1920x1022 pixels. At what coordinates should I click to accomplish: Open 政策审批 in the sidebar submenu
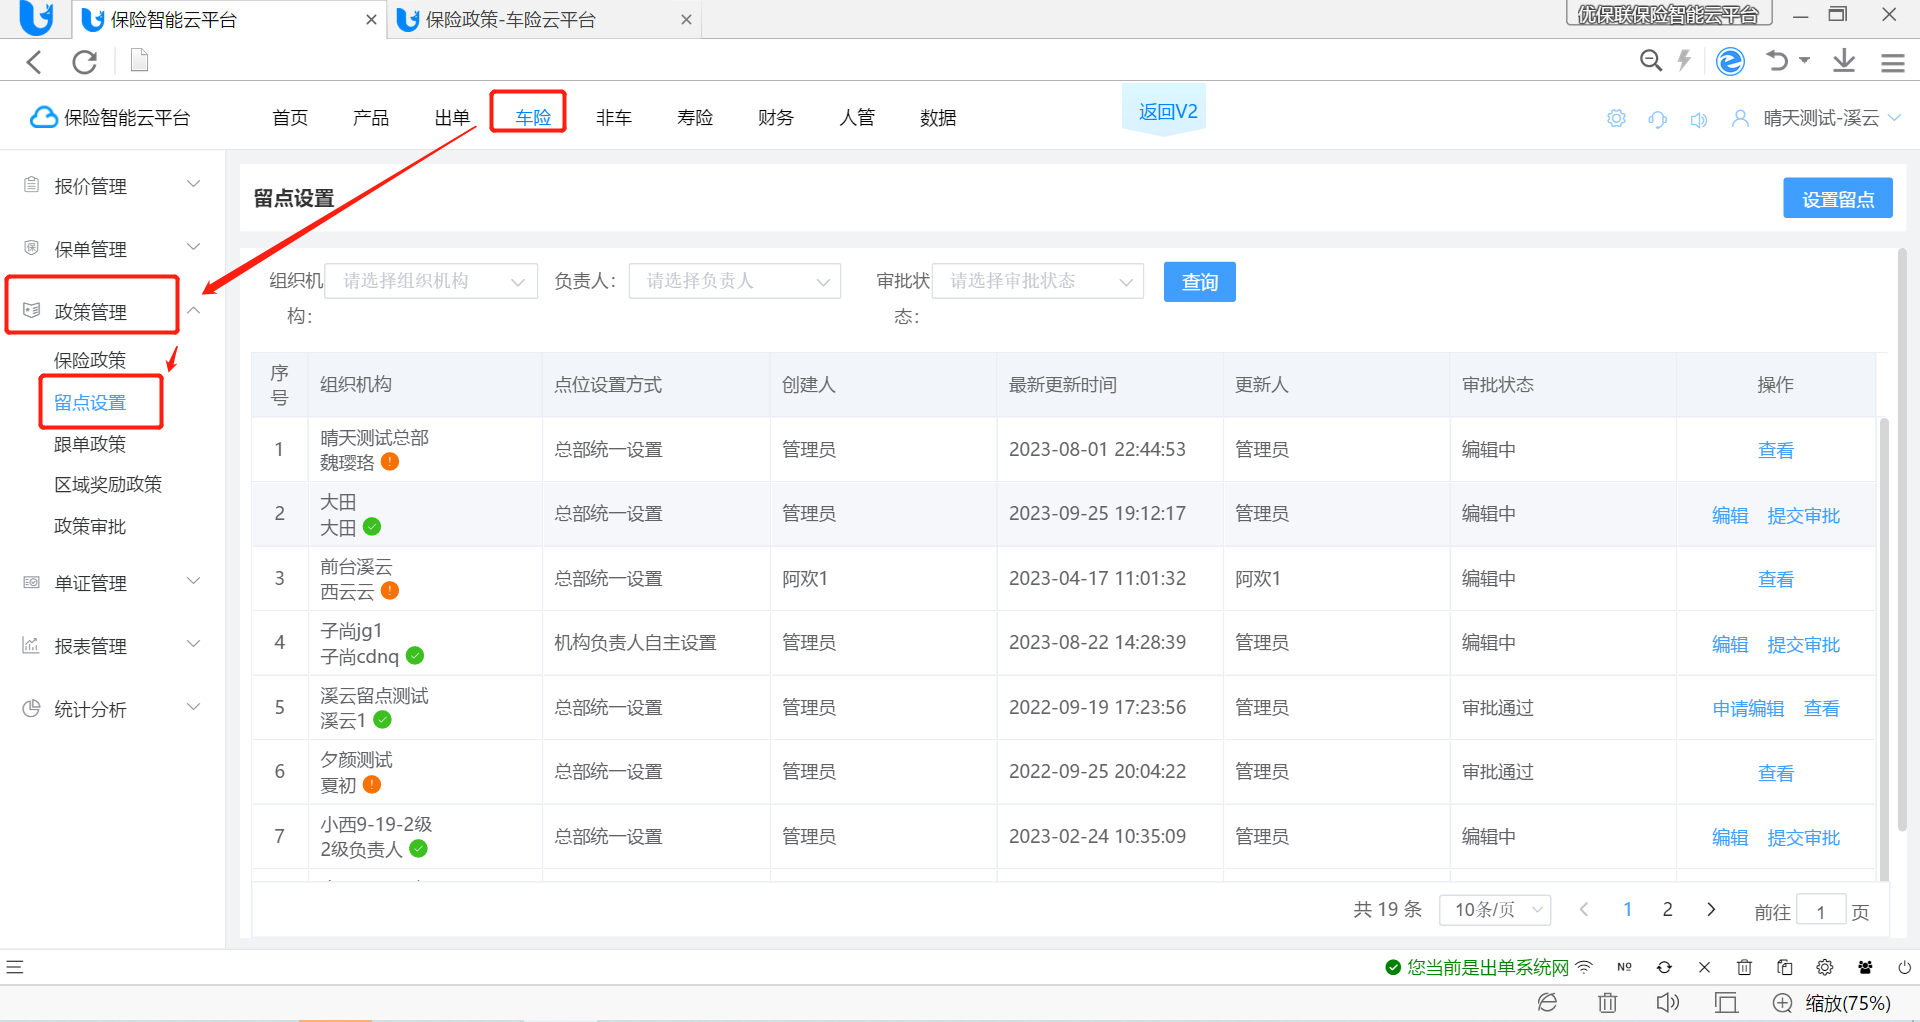pyautogui.click(x=90, y=526)
